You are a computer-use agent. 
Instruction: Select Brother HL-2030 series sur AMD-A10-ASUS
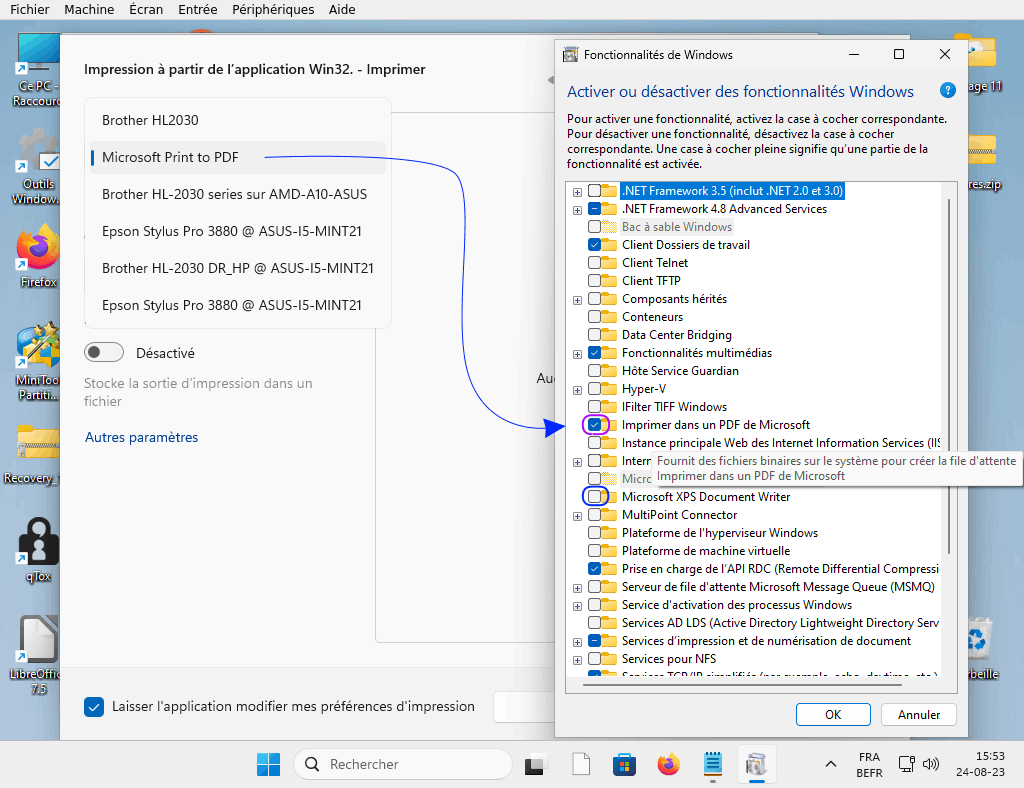tap(238, 194)
